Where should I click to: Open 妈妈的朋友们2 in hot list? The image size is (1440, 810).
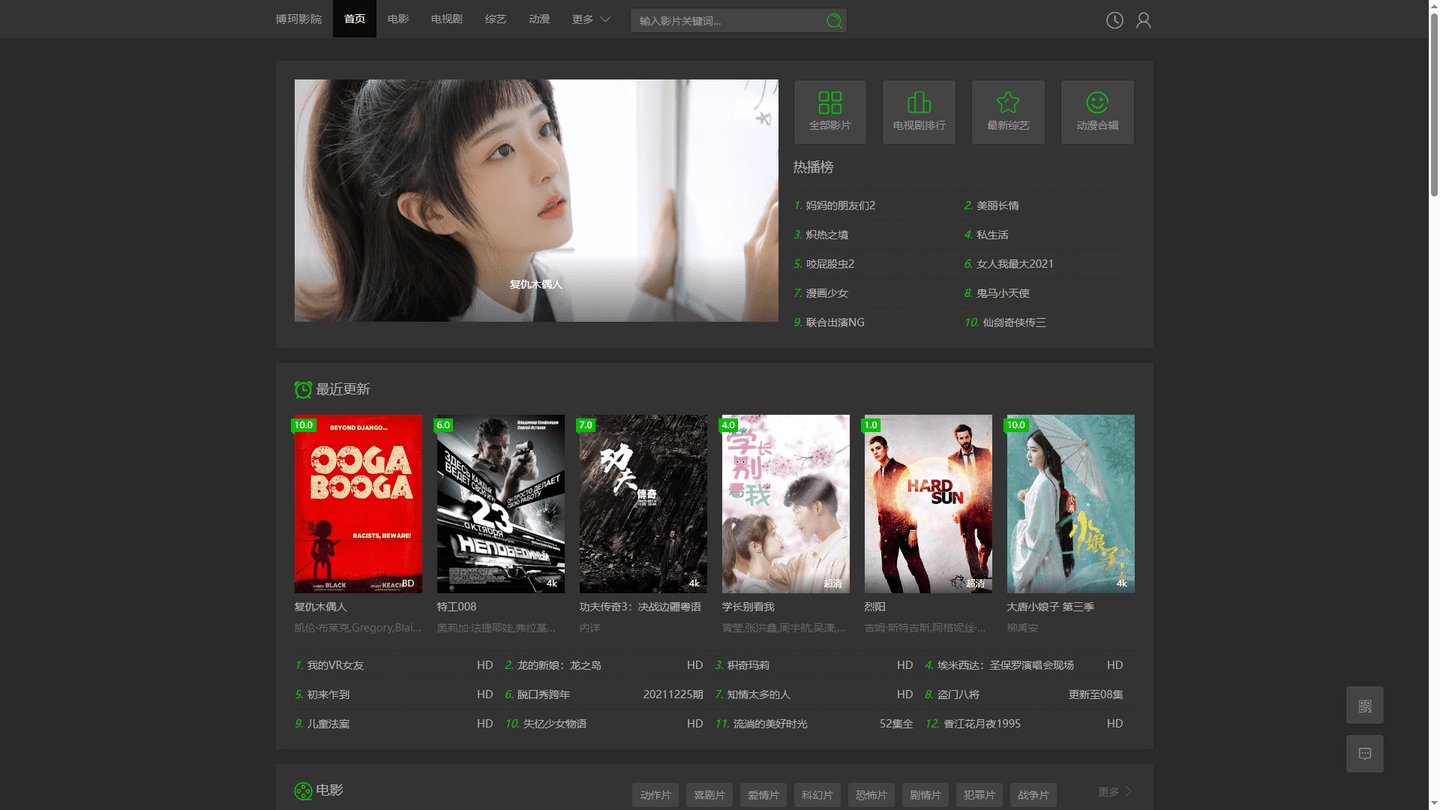tap(840, 206)
